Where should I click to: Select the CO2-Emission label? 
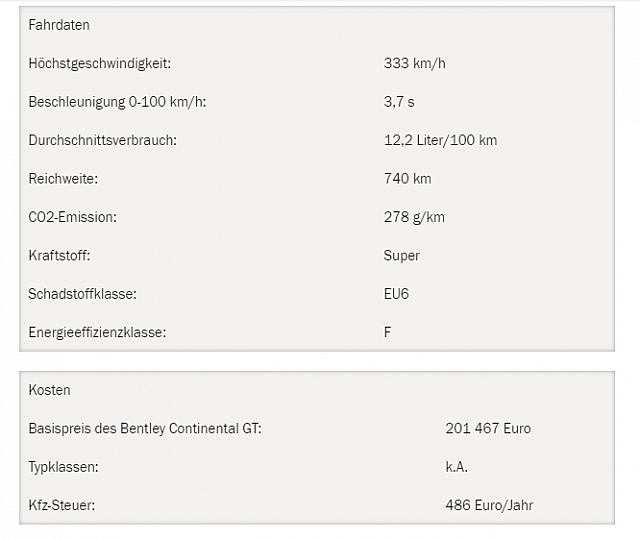pos(72,217)
